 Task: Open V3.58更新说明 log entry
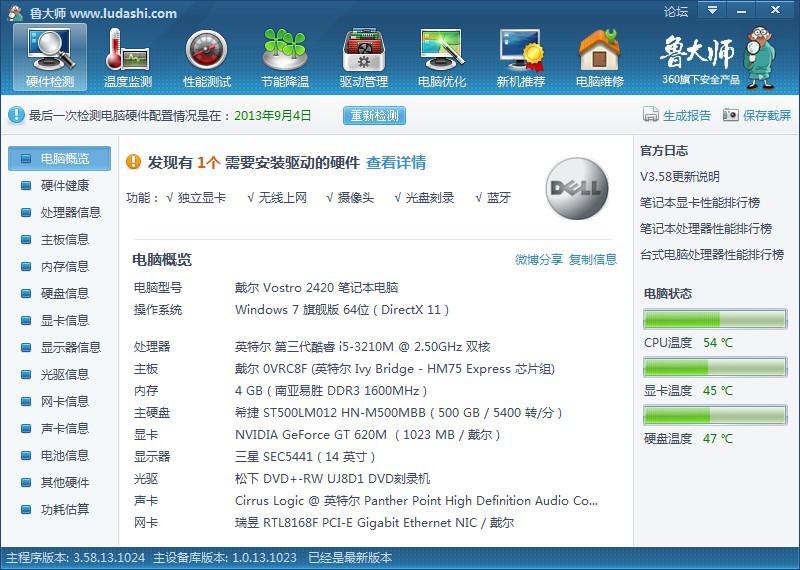point(680,177)
